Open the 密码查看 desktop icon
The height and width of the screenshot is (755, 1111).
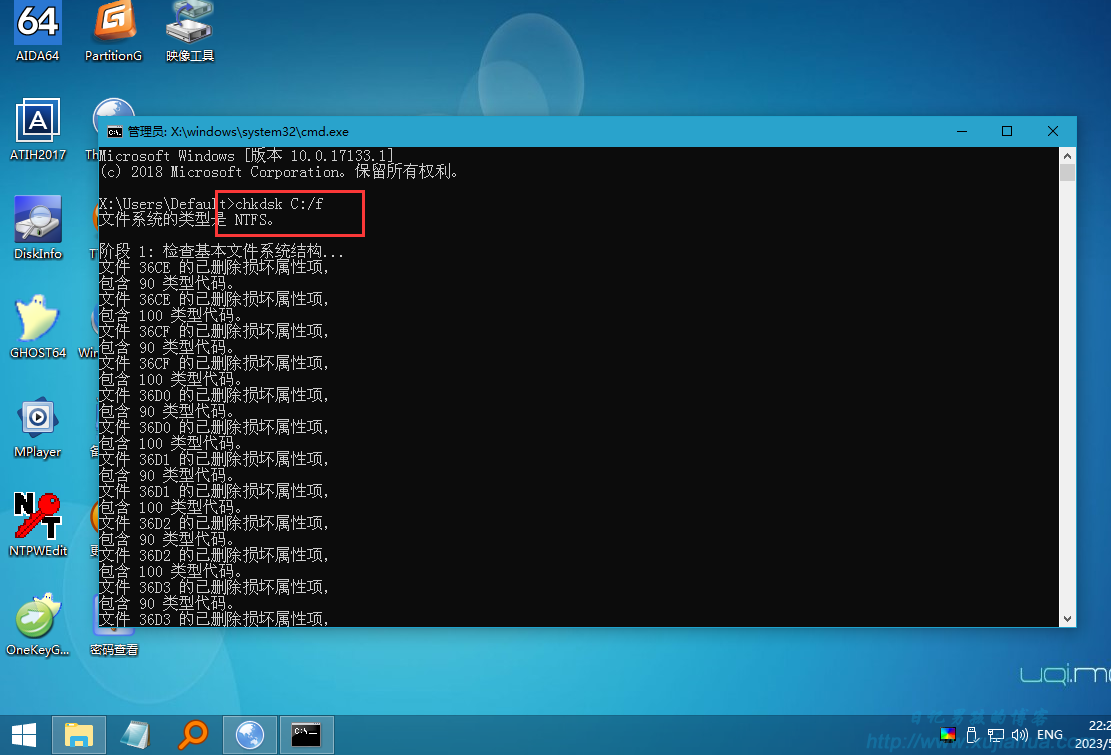[x=113, y=625]
